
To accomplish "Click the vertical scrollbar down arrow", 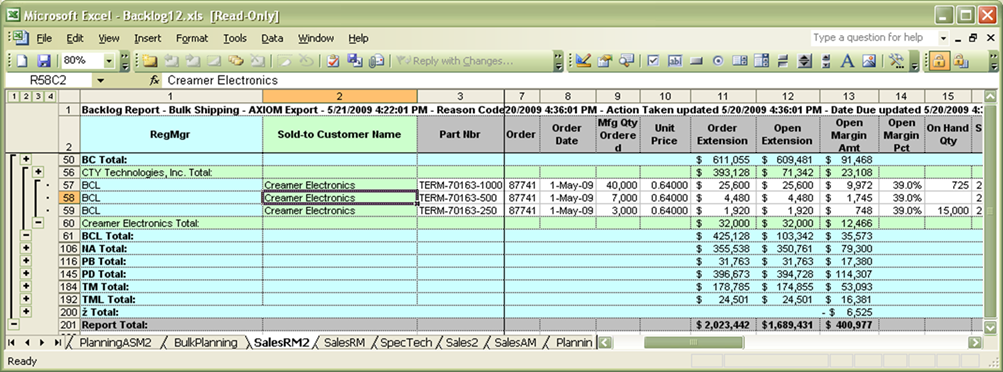I will 991,327.
